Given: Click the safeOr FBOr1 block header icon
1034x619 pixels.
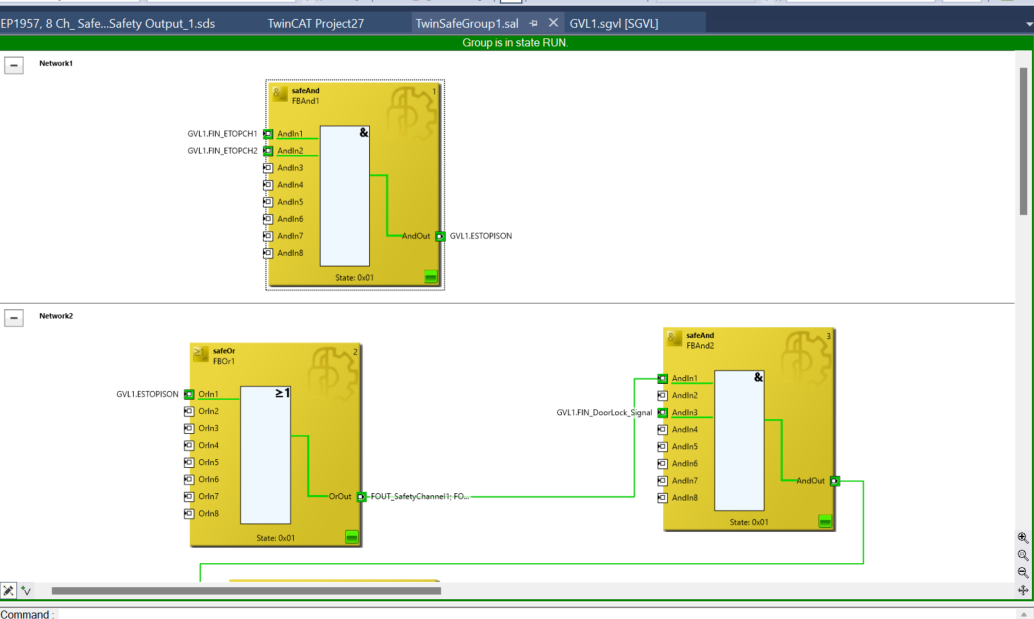Looking at the screenshot, I should coord(200,355).
